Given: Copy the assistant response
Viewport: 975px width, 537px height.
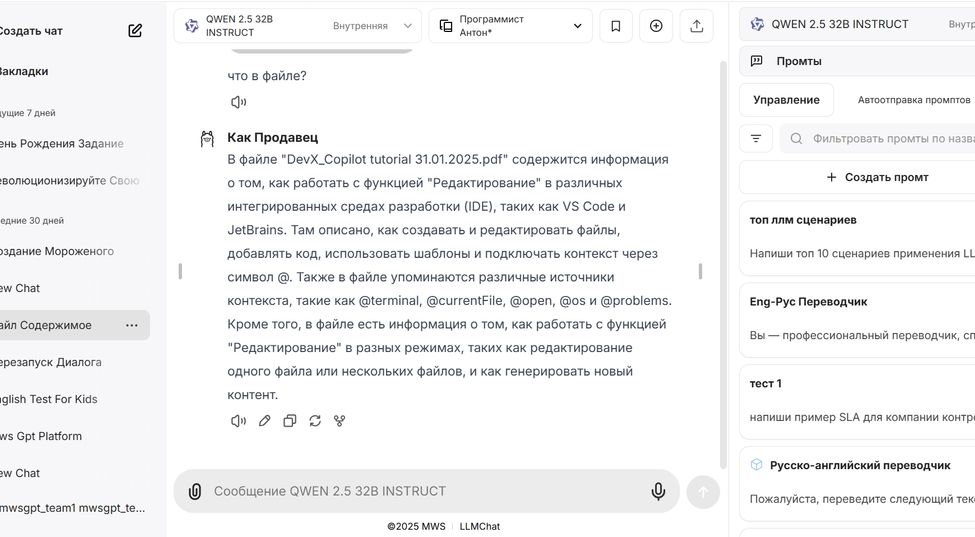Looking at the screenshot, I should click(x=290, y=421).
